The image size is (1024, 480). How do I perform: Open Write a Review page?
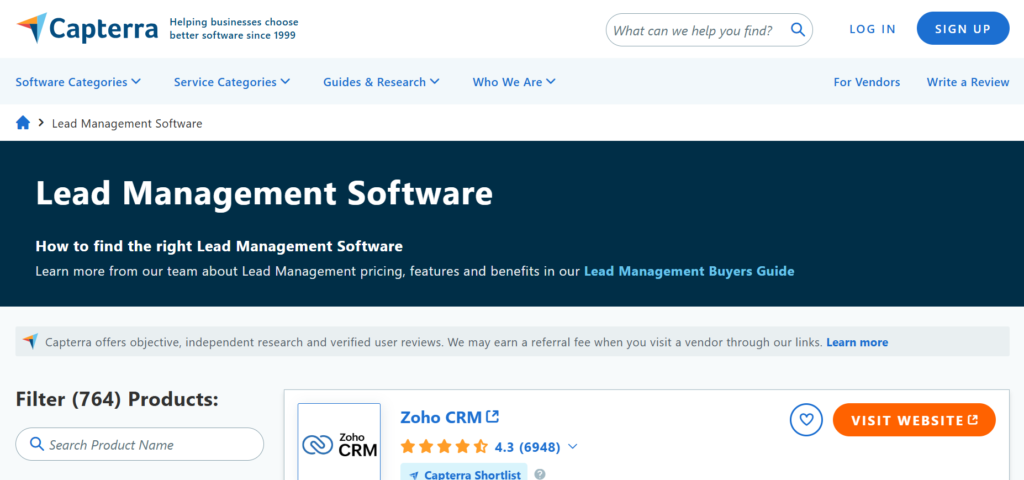pyautogui.click(x=968, y=82)
